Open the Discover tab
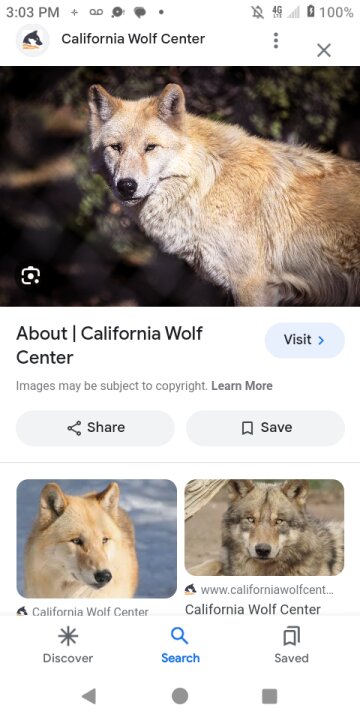 coord(68,645)
